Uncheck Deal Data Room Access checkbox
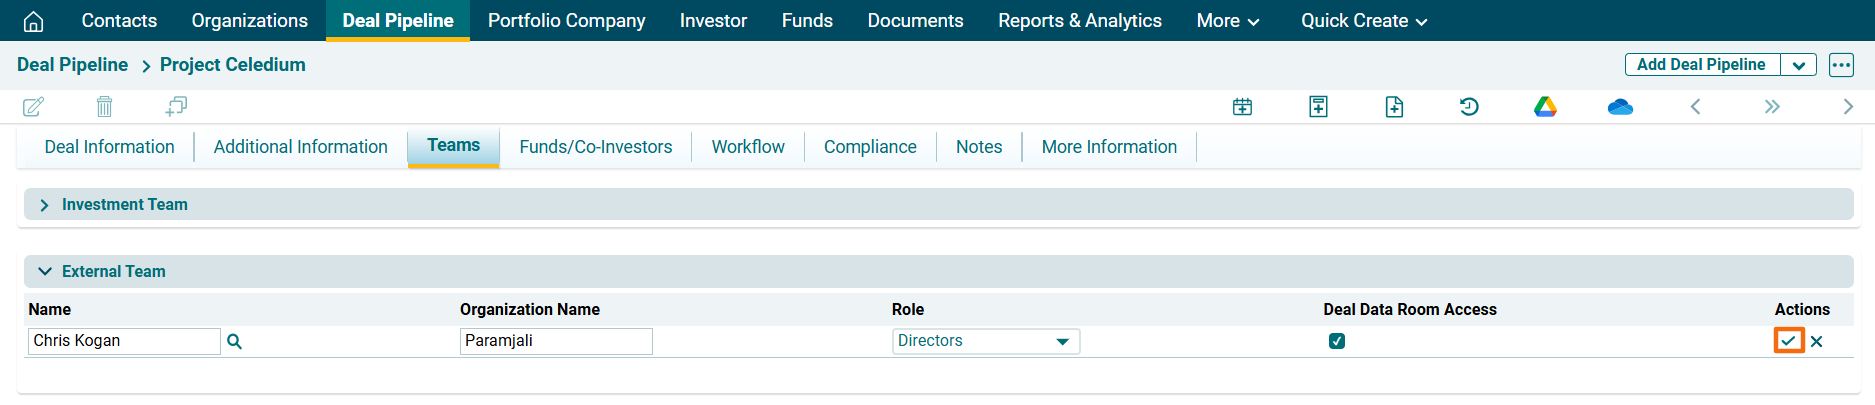Image resolution: width=1875 pixels, height=405 pixels. click(1337, 341)
